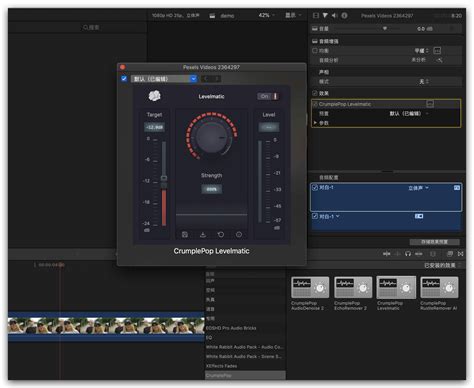Image resolution: width=474 pixels, height=388 pixels.
Task: Toggle the effects section checkbox in inspector
Action: tap(315, 93)
